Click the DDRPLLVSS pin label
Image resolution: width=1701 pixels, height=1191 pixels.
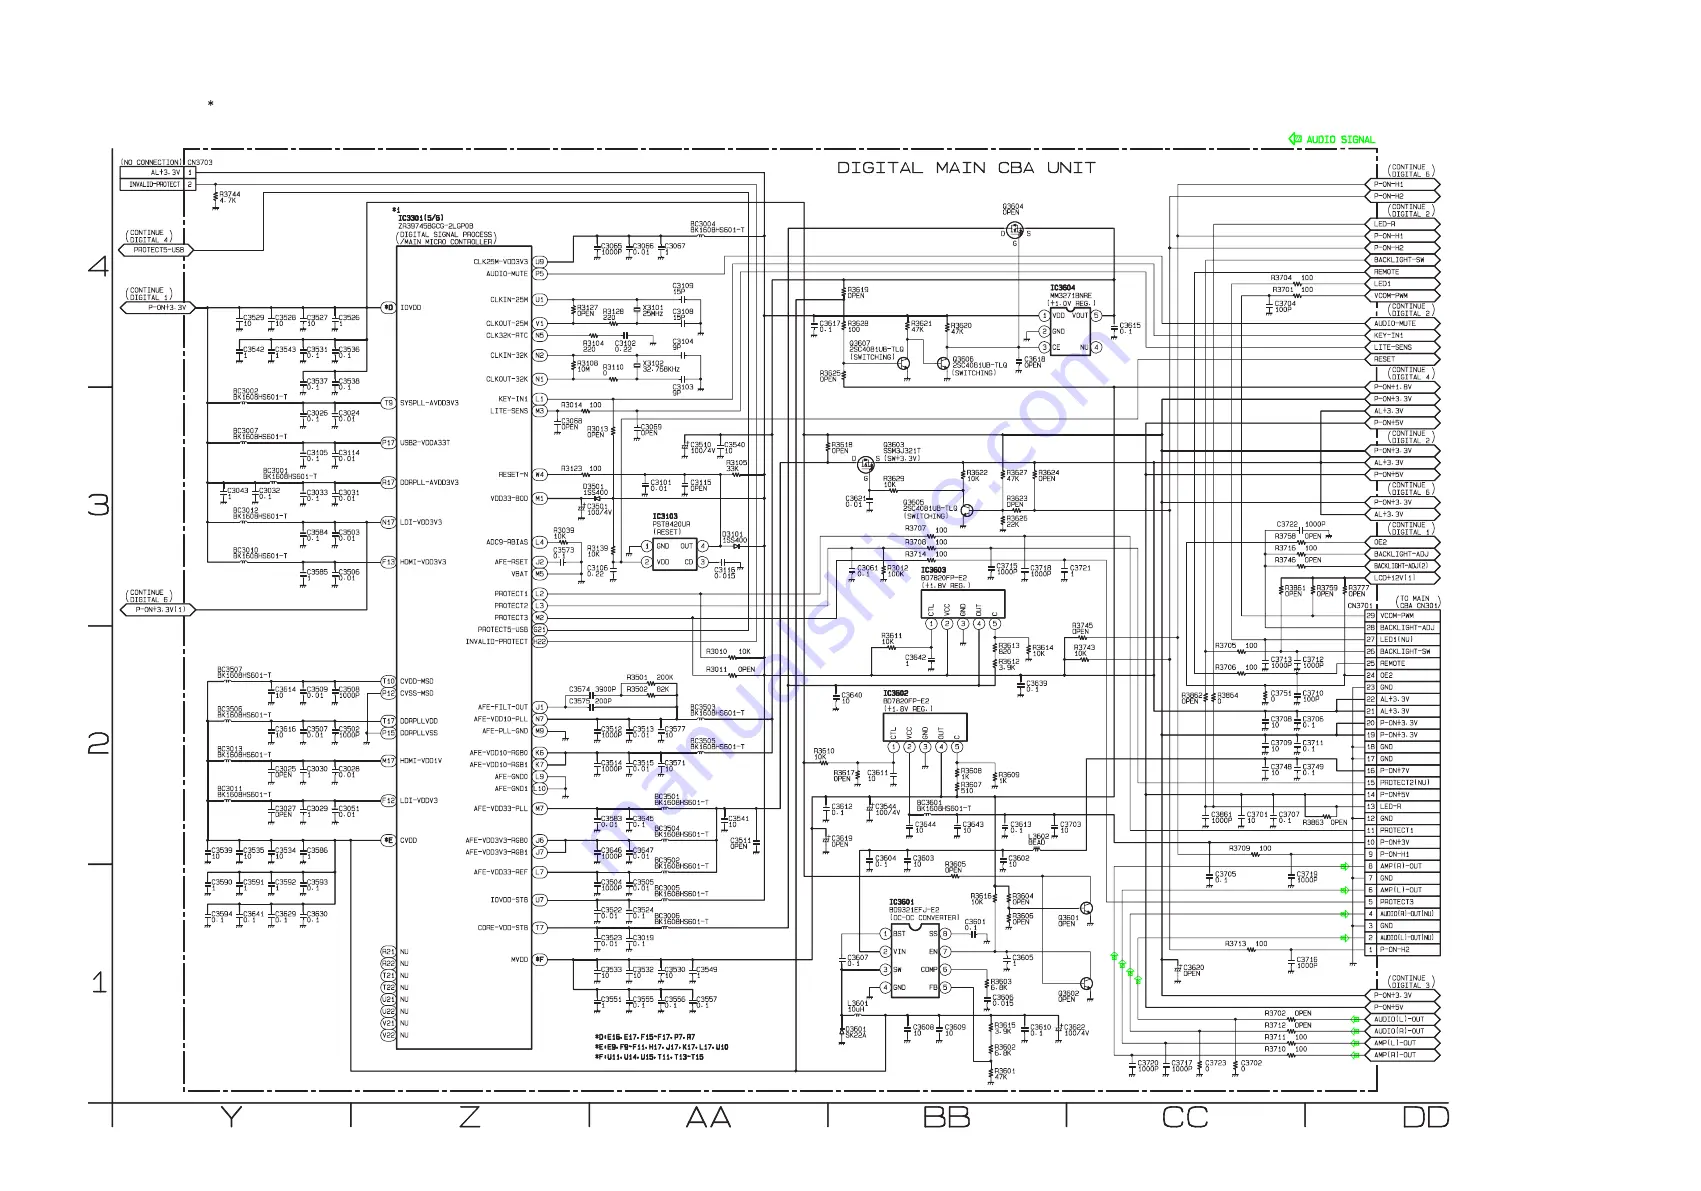[x=419, y=733]
